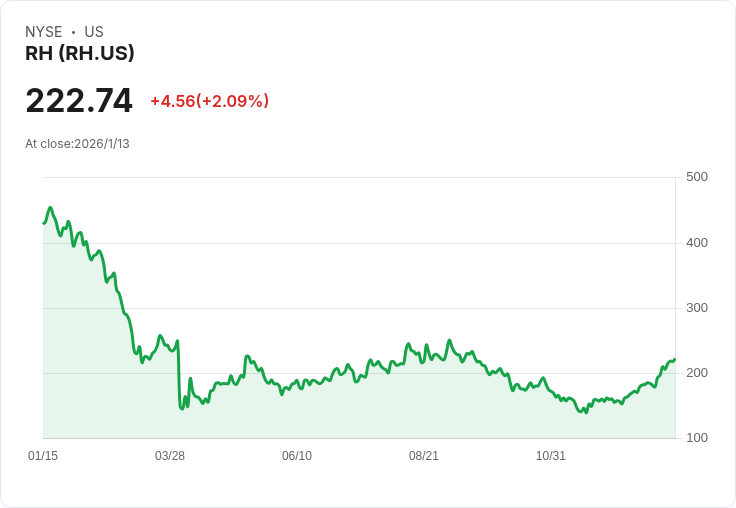Screen dimensions: 736x508
Task: Click the 400 price axis label
Action: pos(696,242)
